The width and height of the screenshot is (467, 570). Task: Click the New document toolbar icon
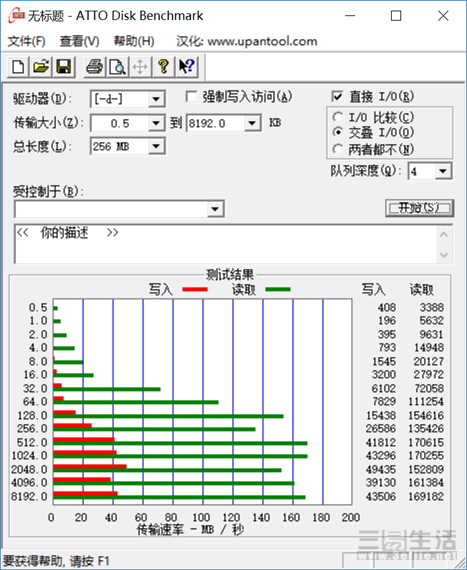18,67
